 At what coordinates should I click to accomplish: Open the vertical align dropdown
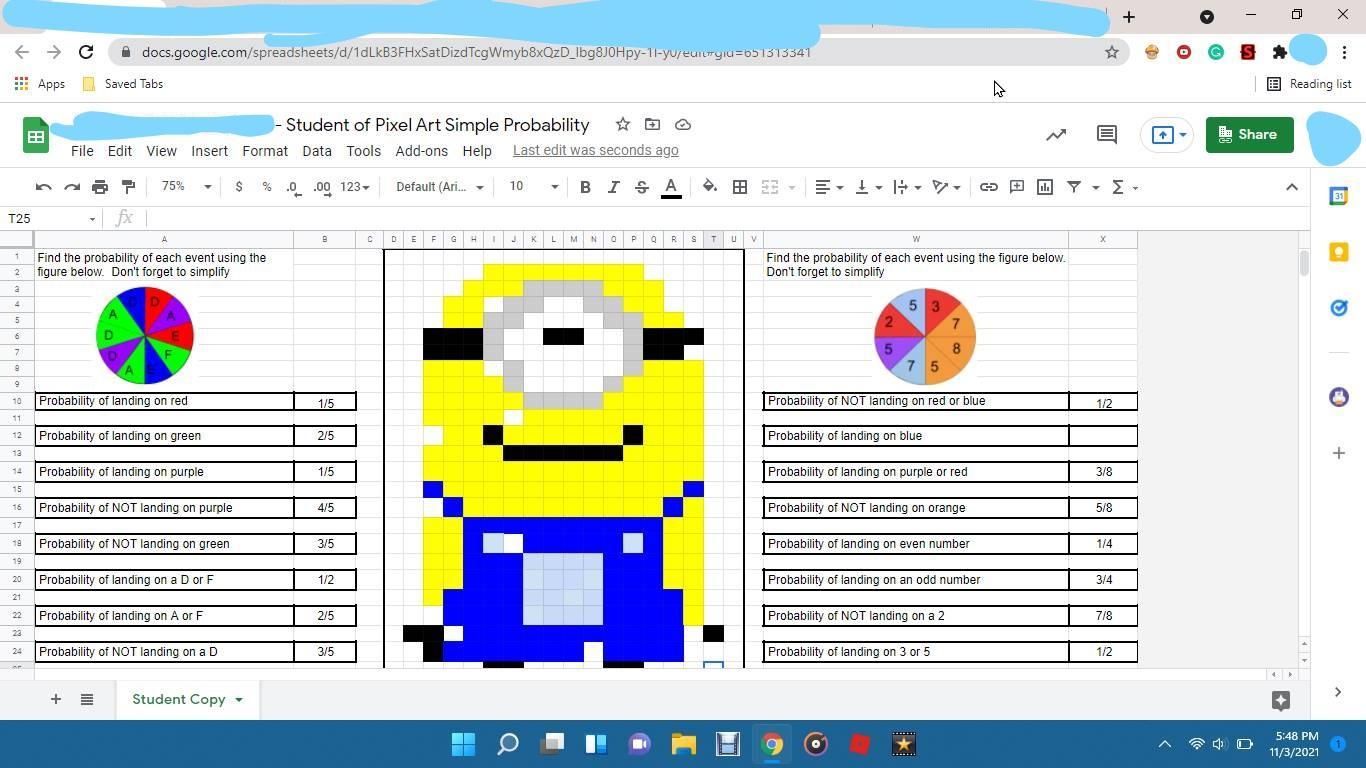point(868,187)
